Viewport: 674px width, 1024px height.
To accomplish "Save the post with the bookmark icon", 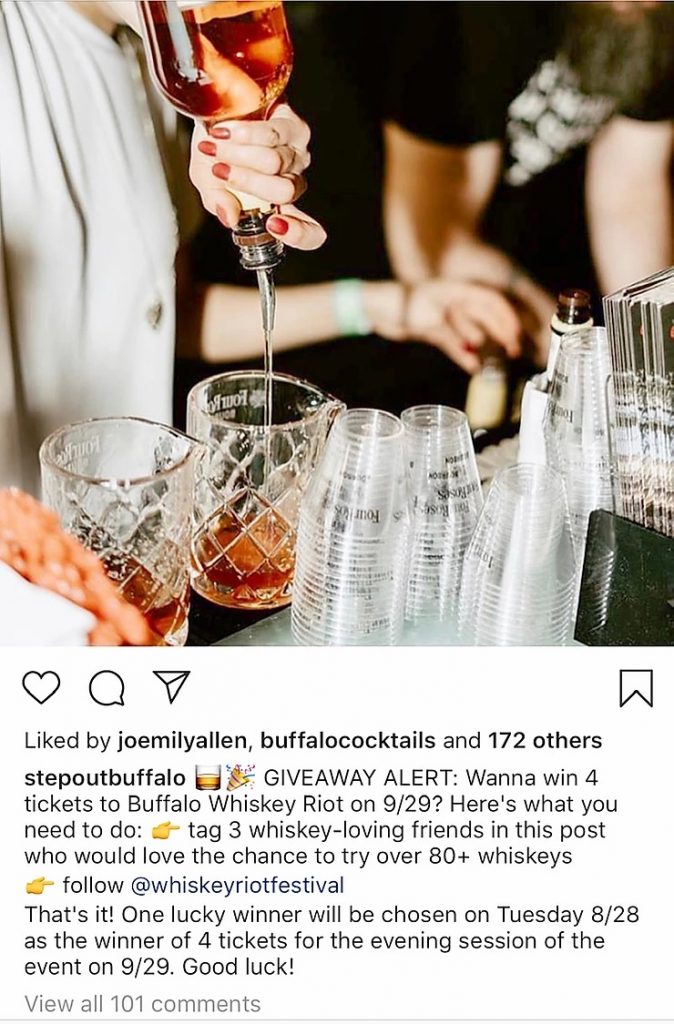I will coord(635,688).
